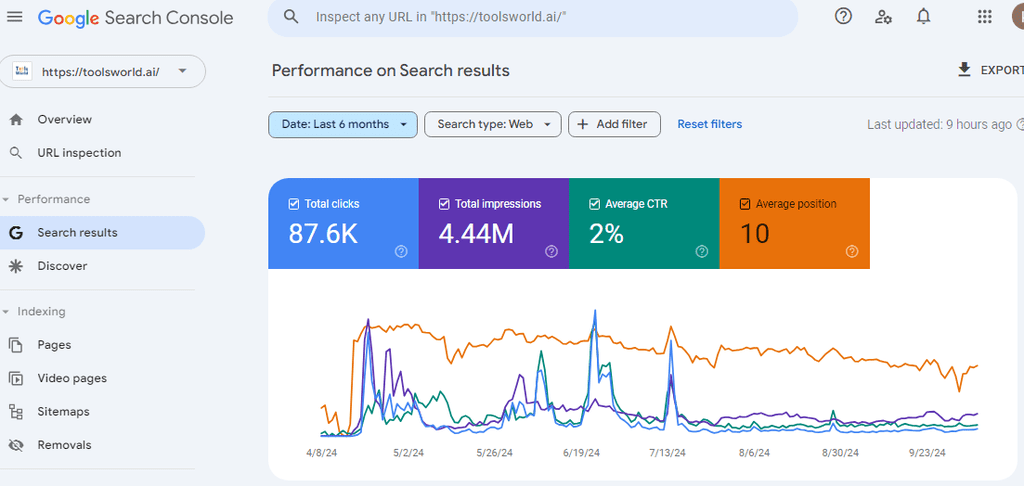Open the Google apps grid

click(985, 16)
